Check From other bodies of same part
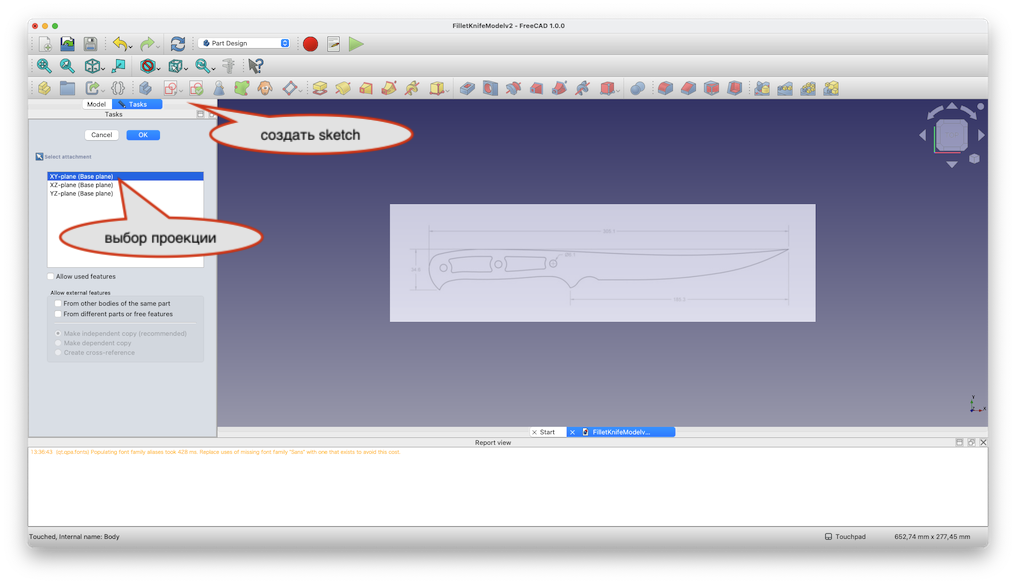 (58, 303)
